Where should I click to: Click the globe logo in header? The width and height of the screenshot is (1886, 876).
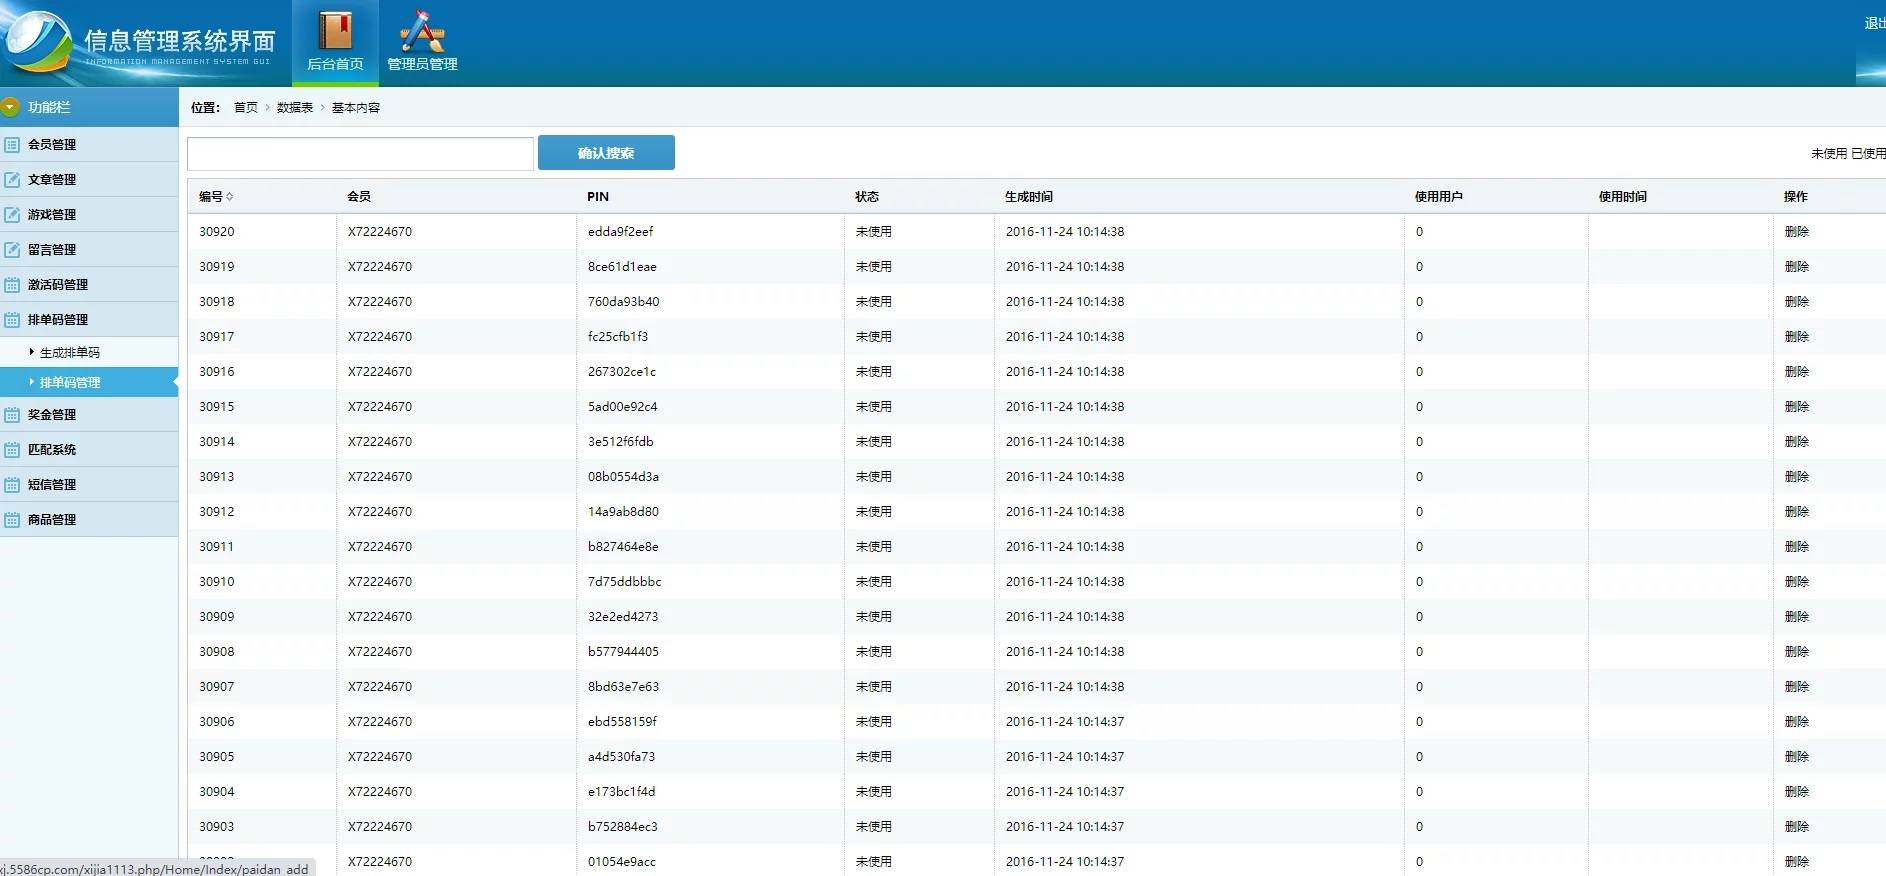pyautogui.click(x=37, y=42)
